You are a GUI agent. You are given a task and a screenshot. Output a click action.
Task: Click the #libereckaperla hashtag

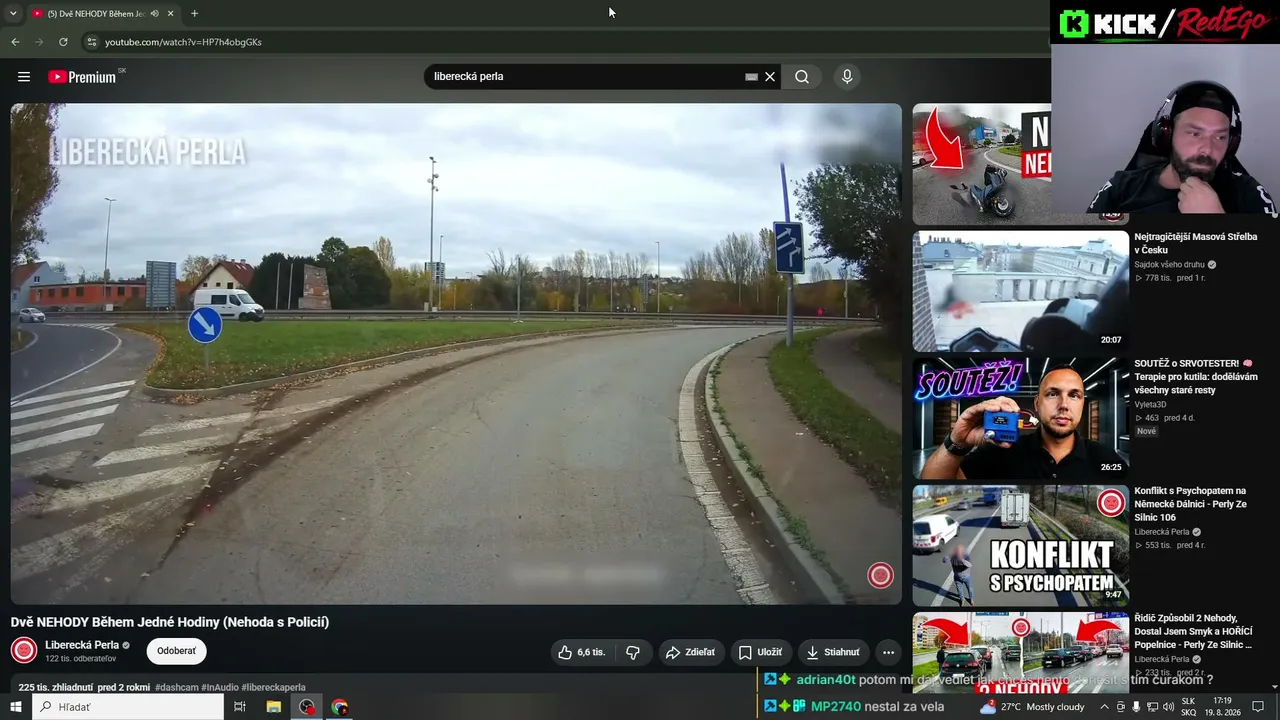273,688
